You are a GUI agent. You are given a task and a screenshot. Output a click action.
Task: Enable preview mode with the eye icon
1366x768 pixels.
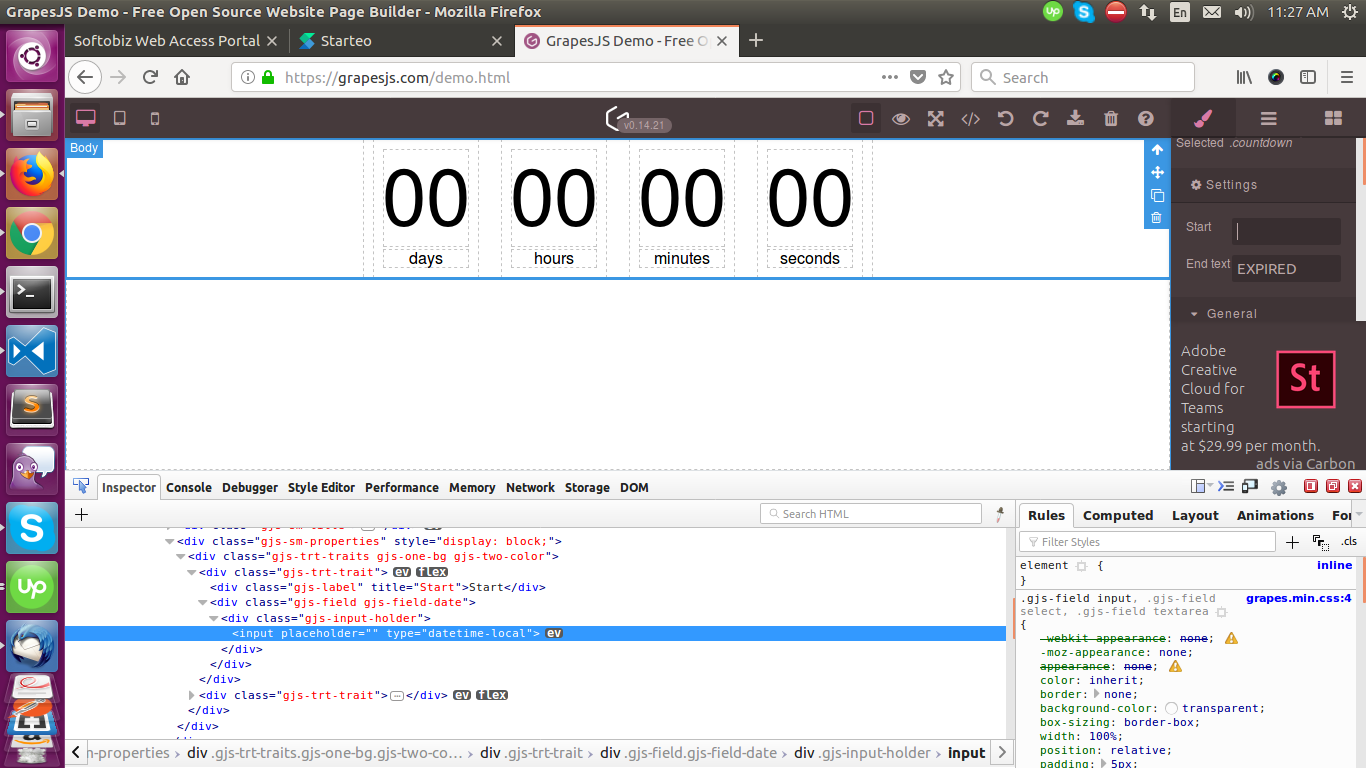901,118
